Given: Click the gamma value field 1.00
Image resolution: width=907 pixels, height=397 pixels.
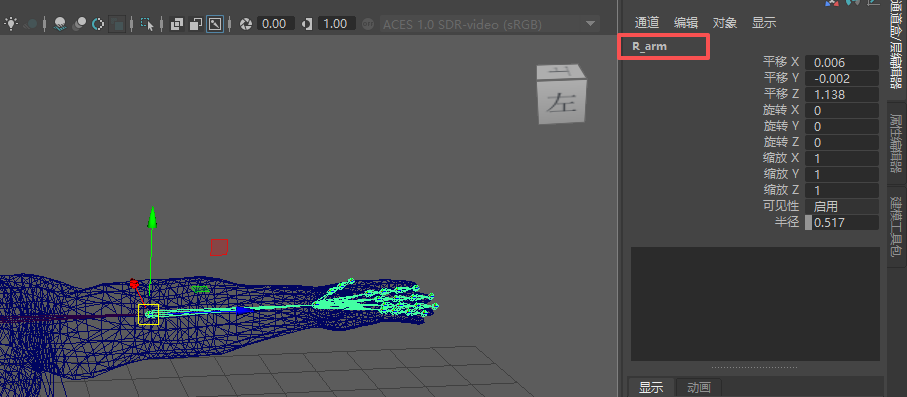Looking at the screenshot, I should [337, 24].
